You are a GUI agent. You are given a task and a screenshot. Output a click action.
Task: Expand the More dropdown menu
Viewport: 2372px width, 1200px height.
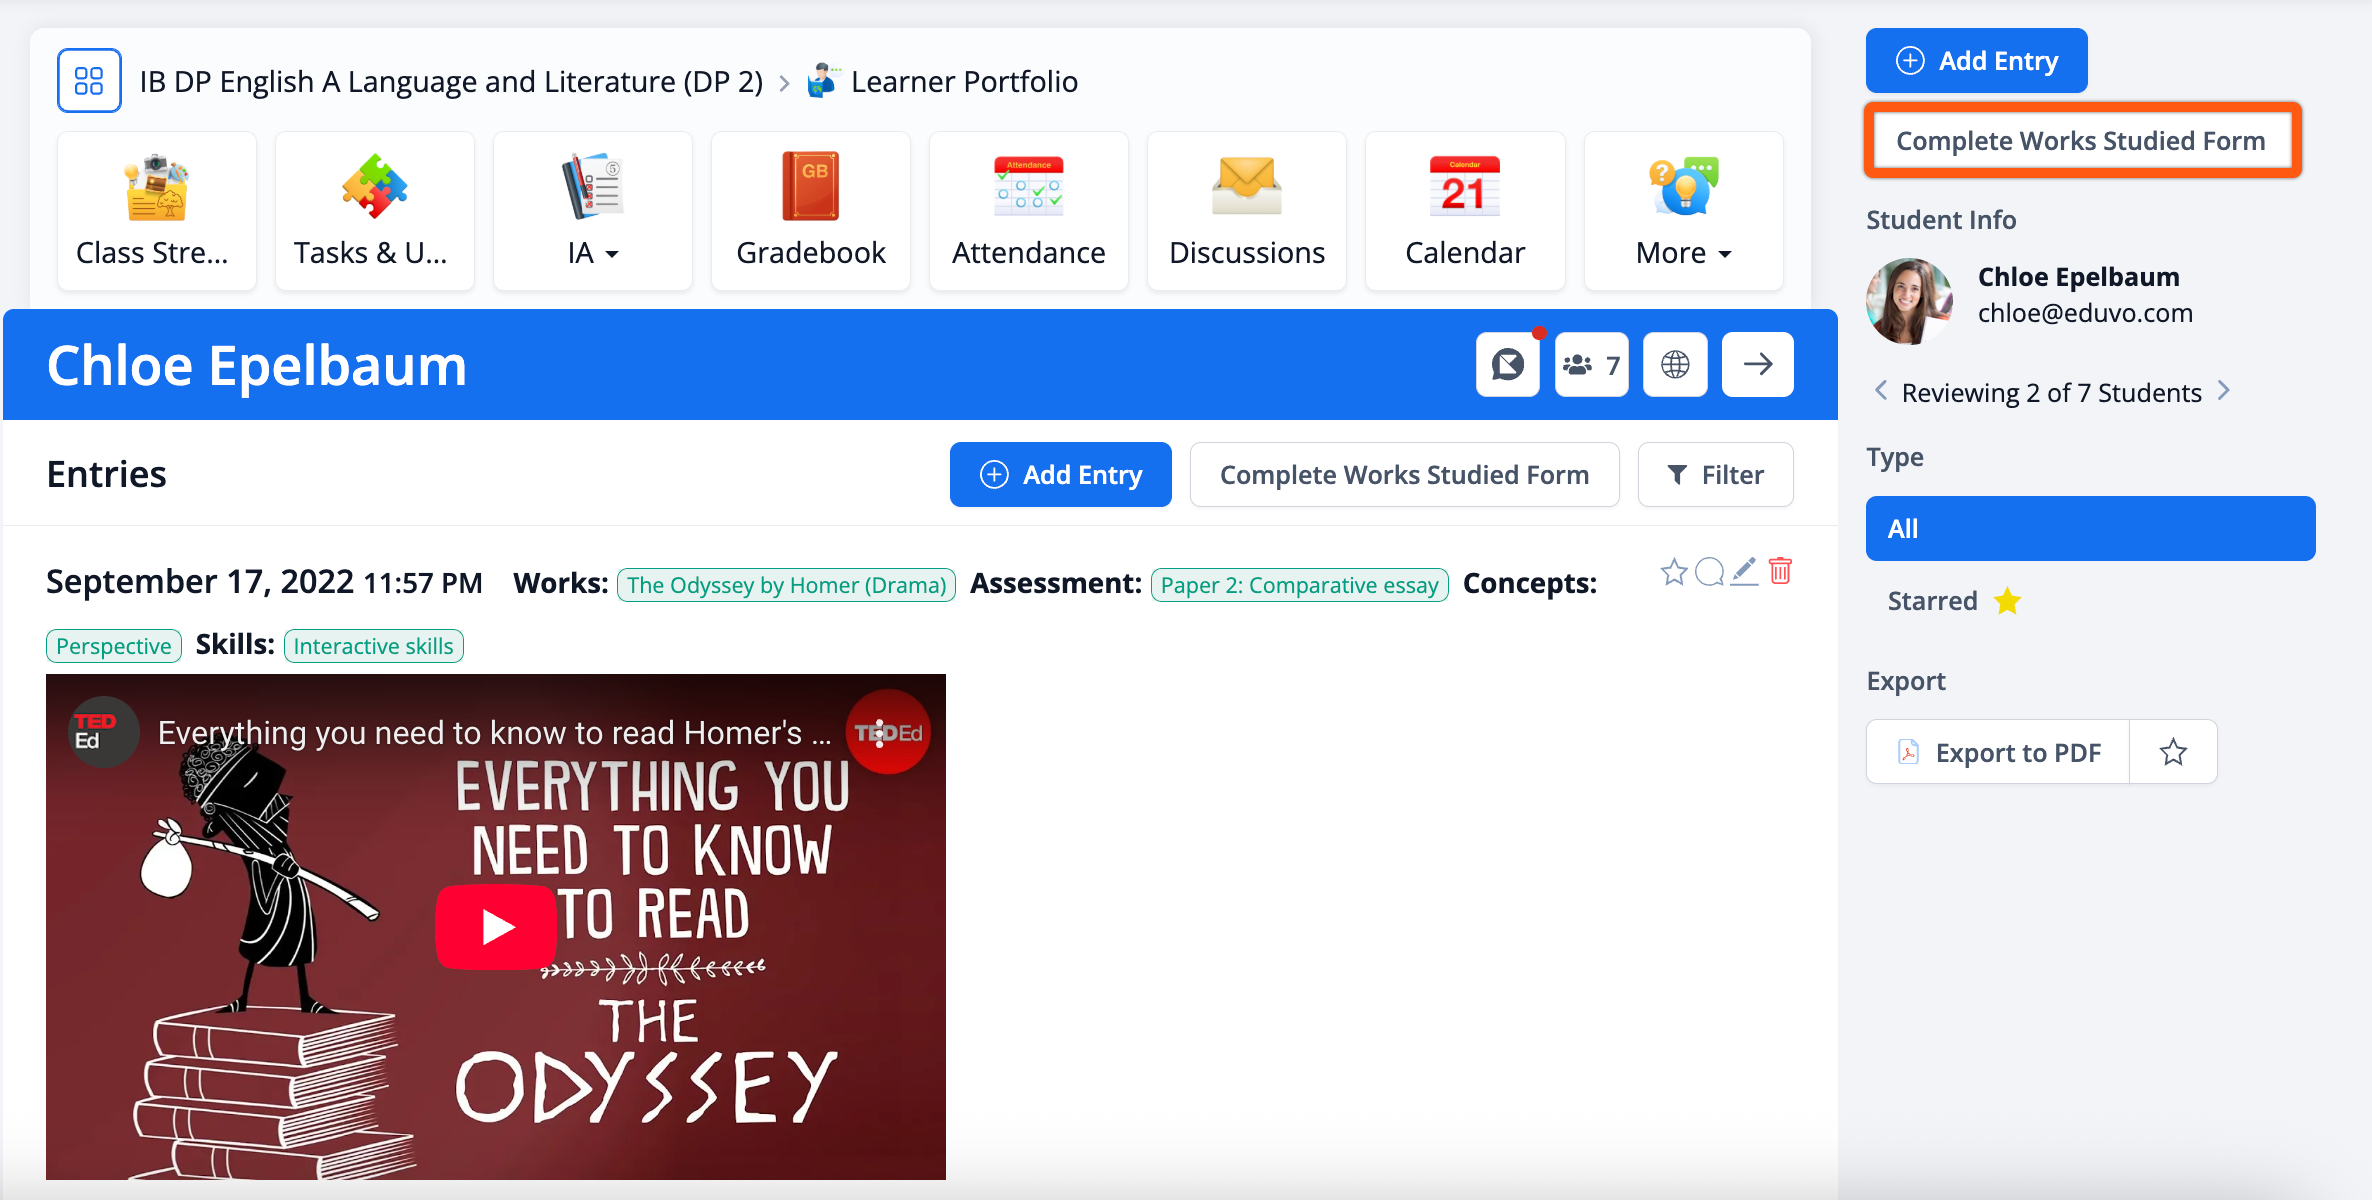(x=1683, y=253)
